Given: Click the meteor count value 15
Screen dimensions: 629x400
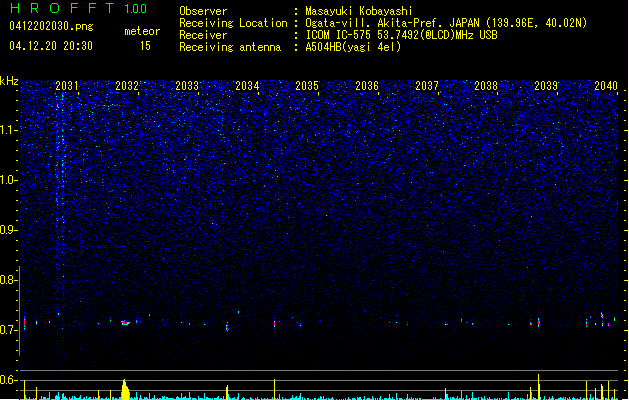Looking at the screenshot, I should [145, 46].
